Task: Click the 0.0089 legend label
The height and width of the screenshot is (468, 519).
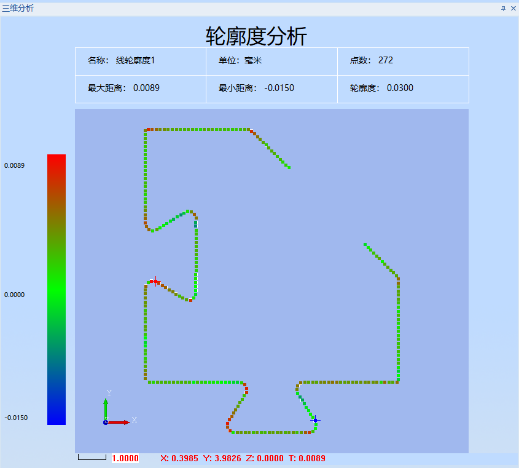Action: [x=14, y=166]
